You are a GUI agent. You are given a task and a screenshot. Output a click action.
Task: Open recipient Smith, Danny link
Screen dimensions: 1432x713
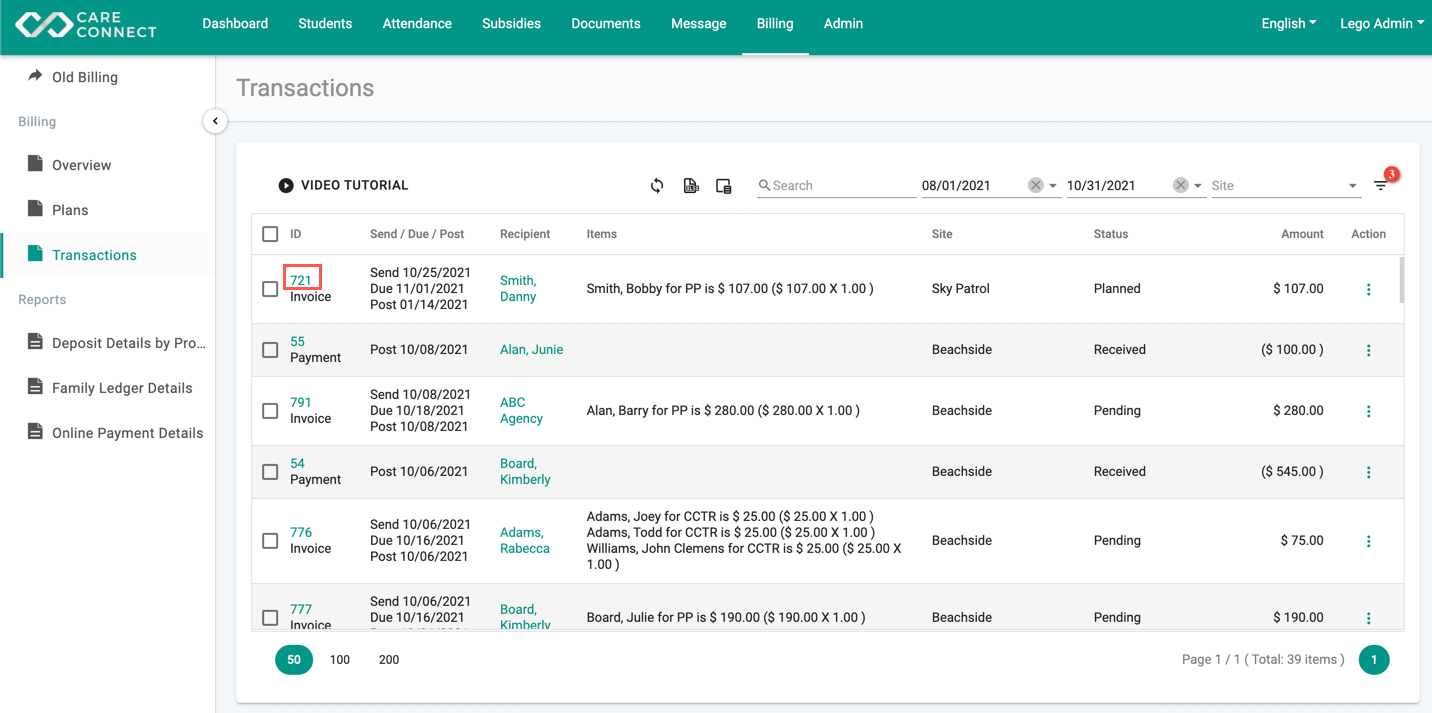tap(518, 288)
